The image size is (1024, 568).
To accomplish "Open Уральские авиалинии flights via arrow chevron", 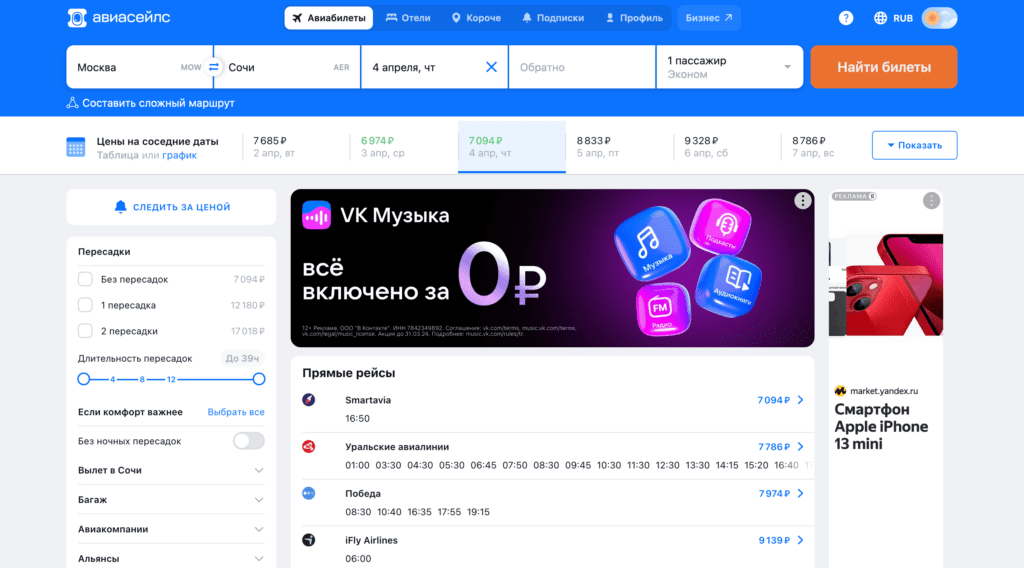I will tap(801, 447).
